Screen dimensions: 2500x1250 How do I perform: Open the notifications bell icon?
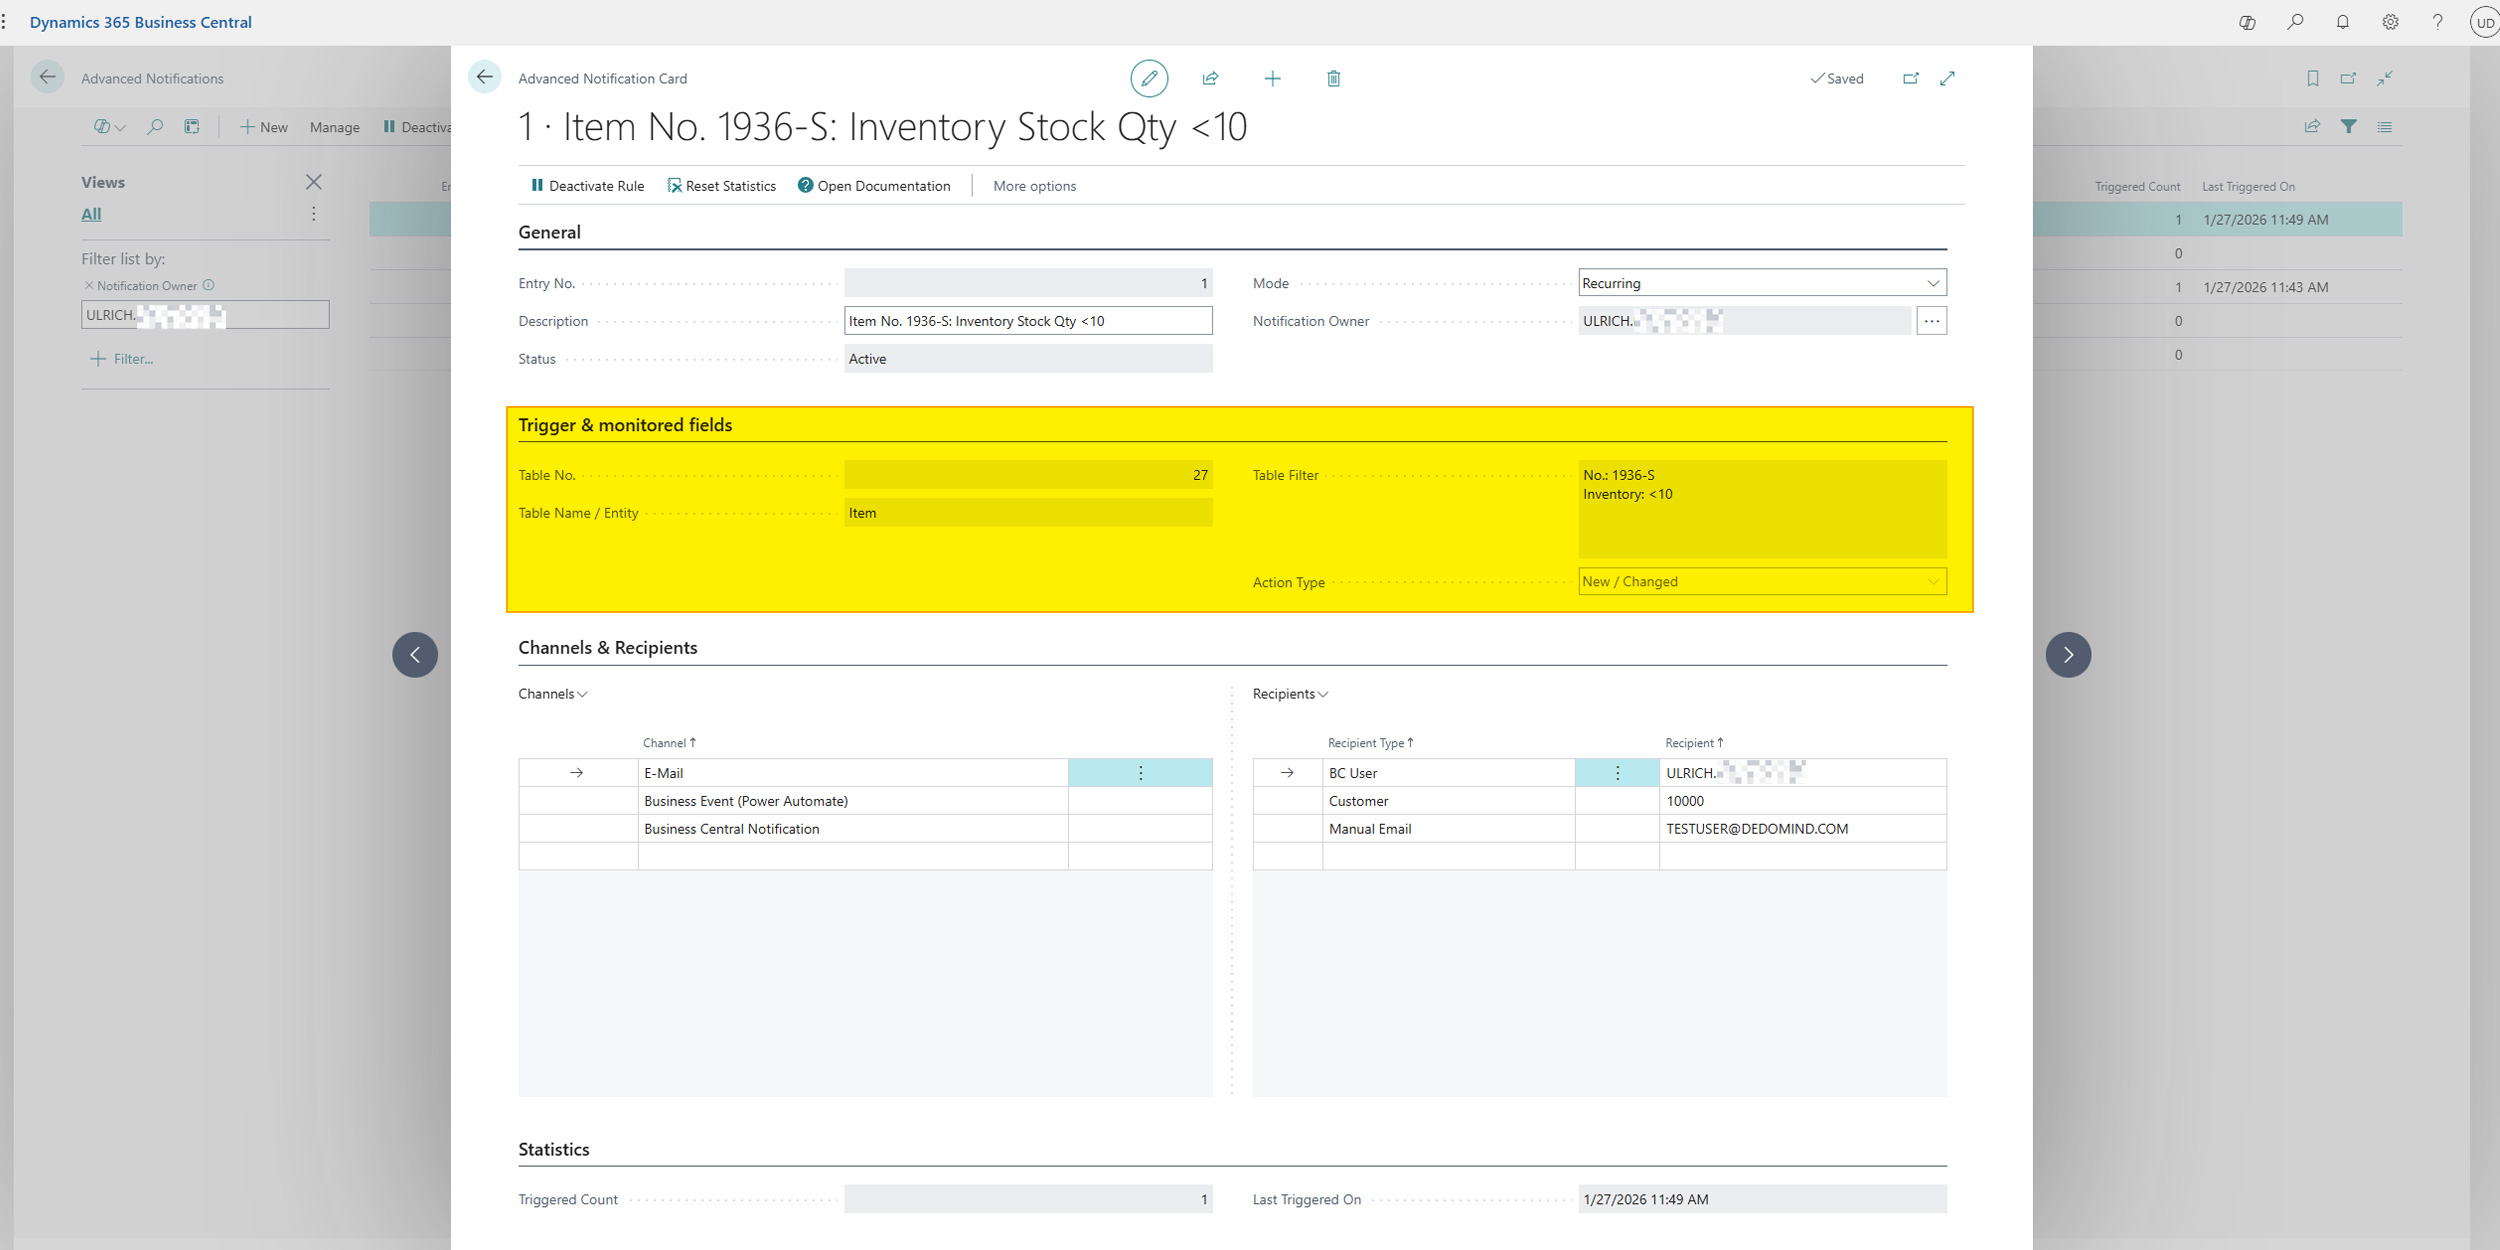click(x=2342, y=22)
